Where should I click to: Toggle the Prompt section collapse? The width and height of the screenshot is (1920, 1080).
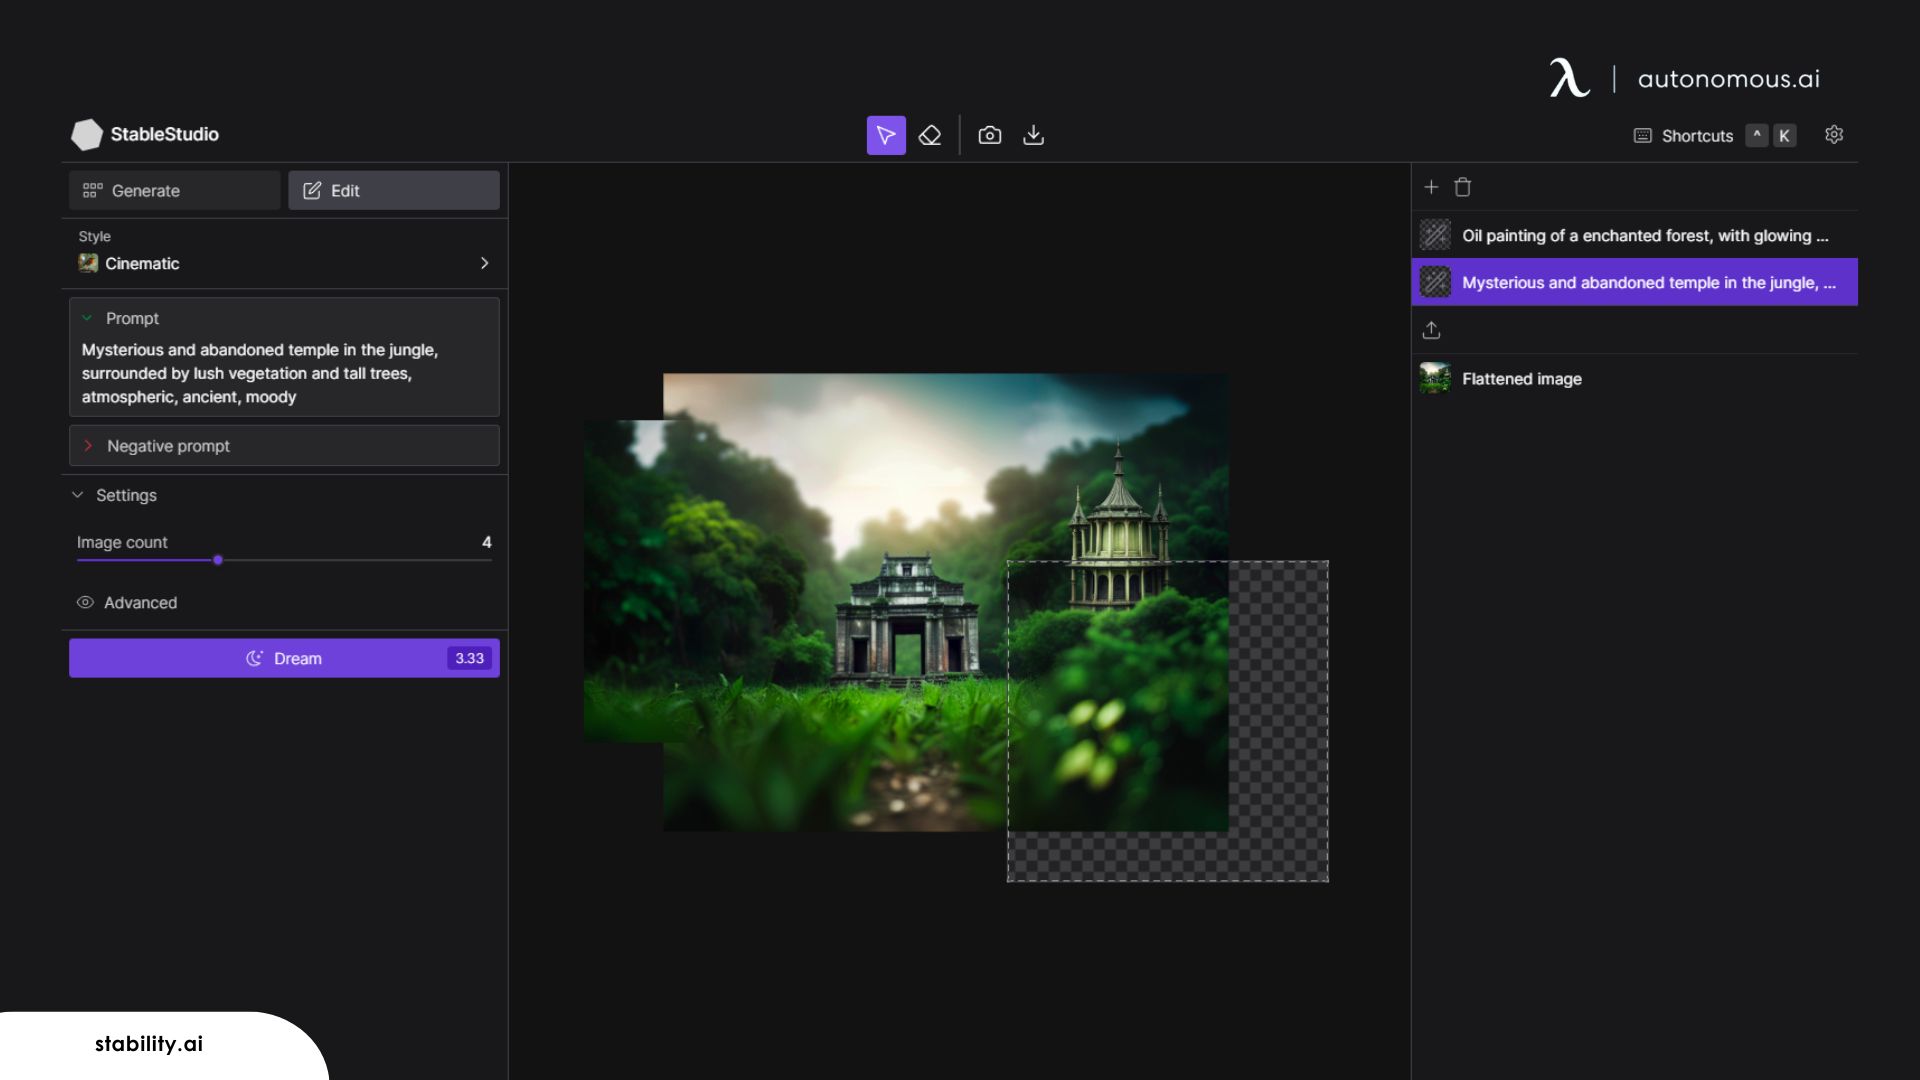(x=86, y=318)
